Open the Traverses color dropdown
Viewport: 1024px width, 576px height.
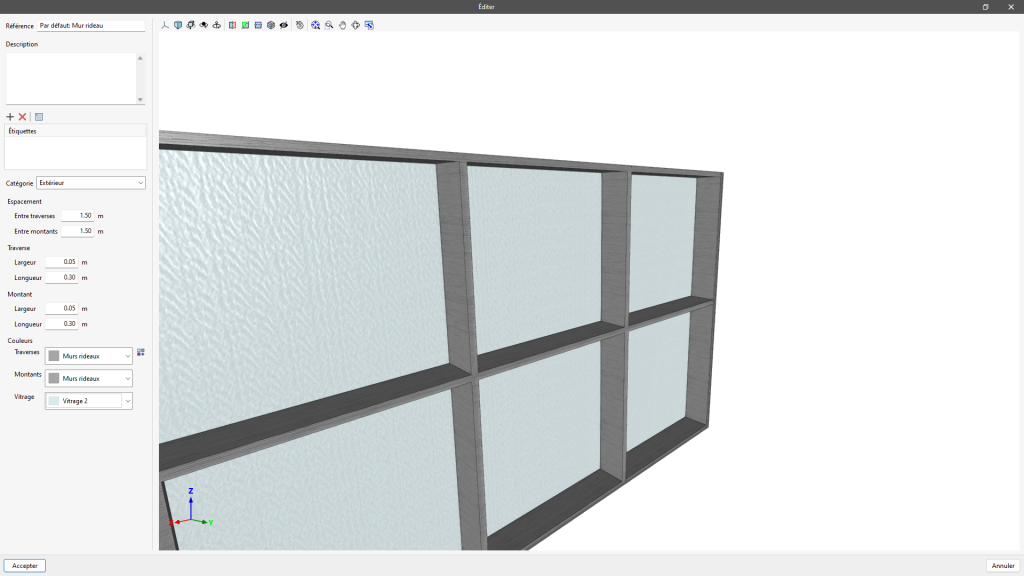pos(89,356)
